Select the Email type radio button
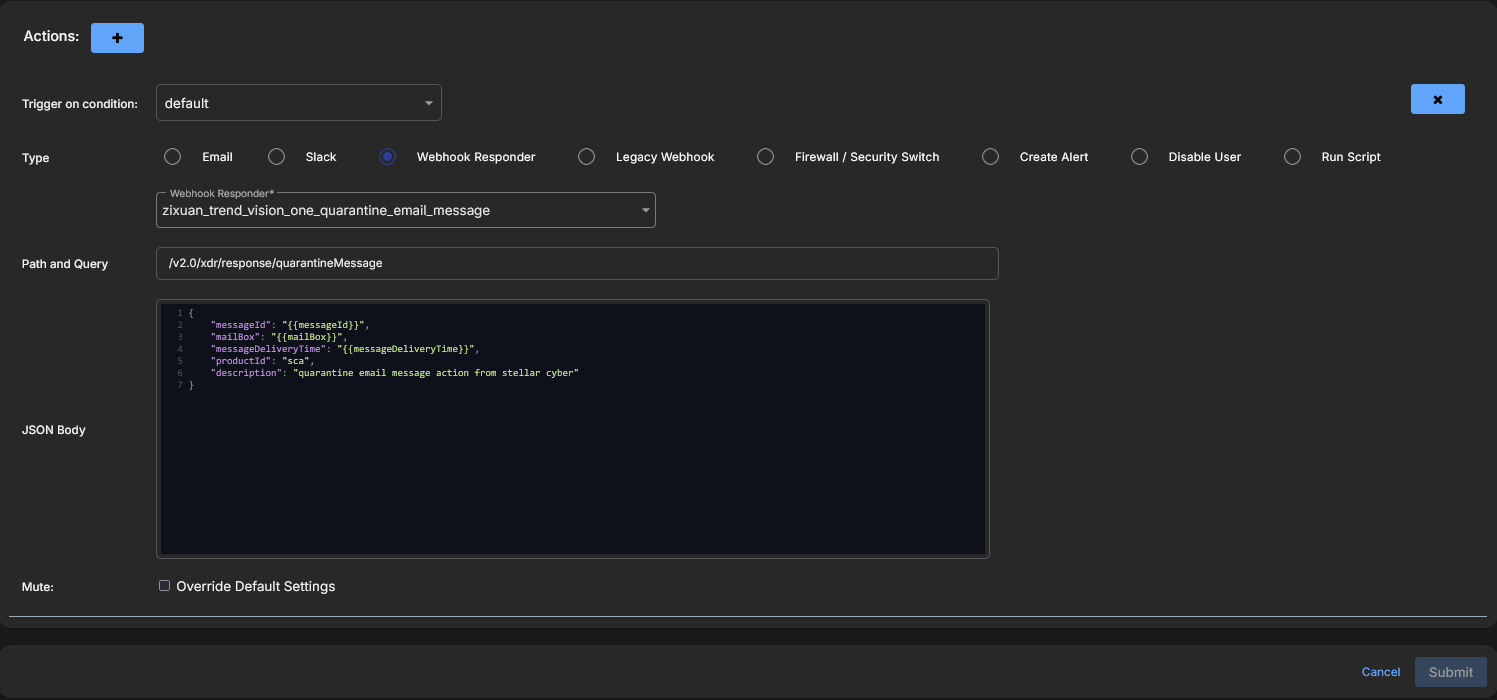This screenshot has width=1497, height=700. tap(173, 157)
